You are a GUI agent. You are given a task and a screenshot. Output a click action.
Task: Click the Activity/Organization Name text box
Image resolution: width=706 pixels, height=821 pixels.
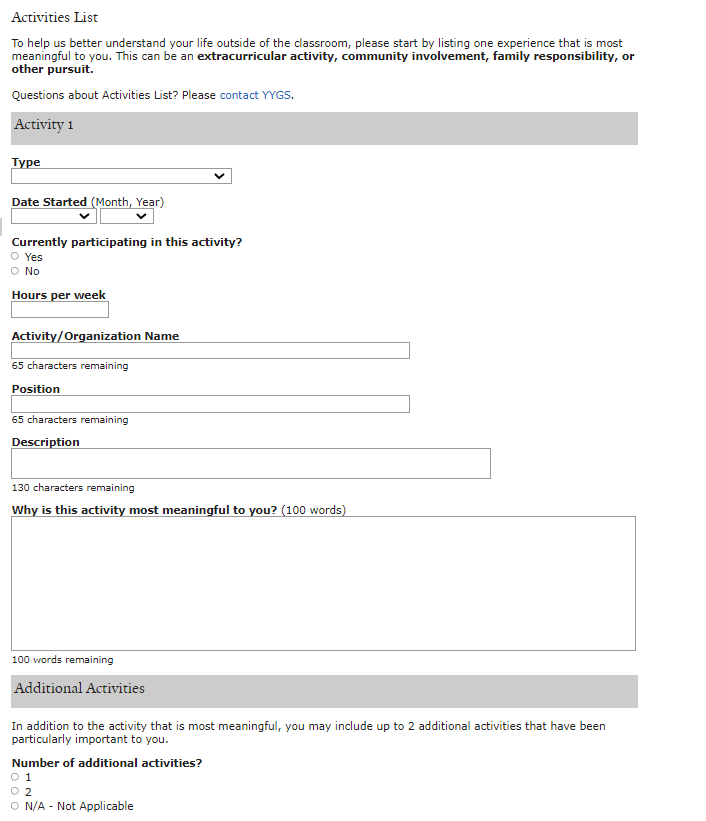(210, 351)
